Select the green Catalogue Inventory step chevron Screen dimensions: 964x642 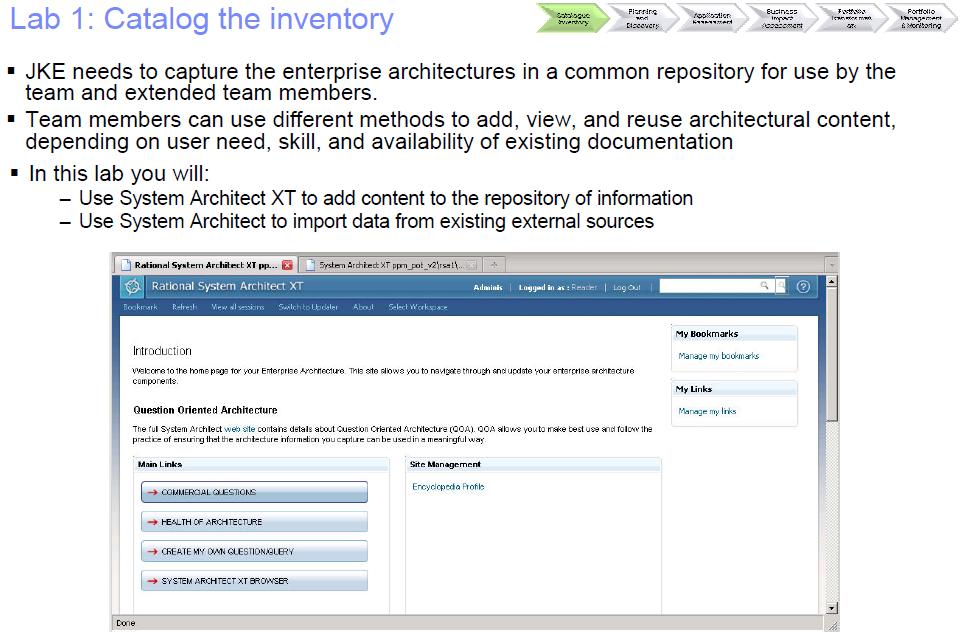pyautogui.click(x=573, y=18)
